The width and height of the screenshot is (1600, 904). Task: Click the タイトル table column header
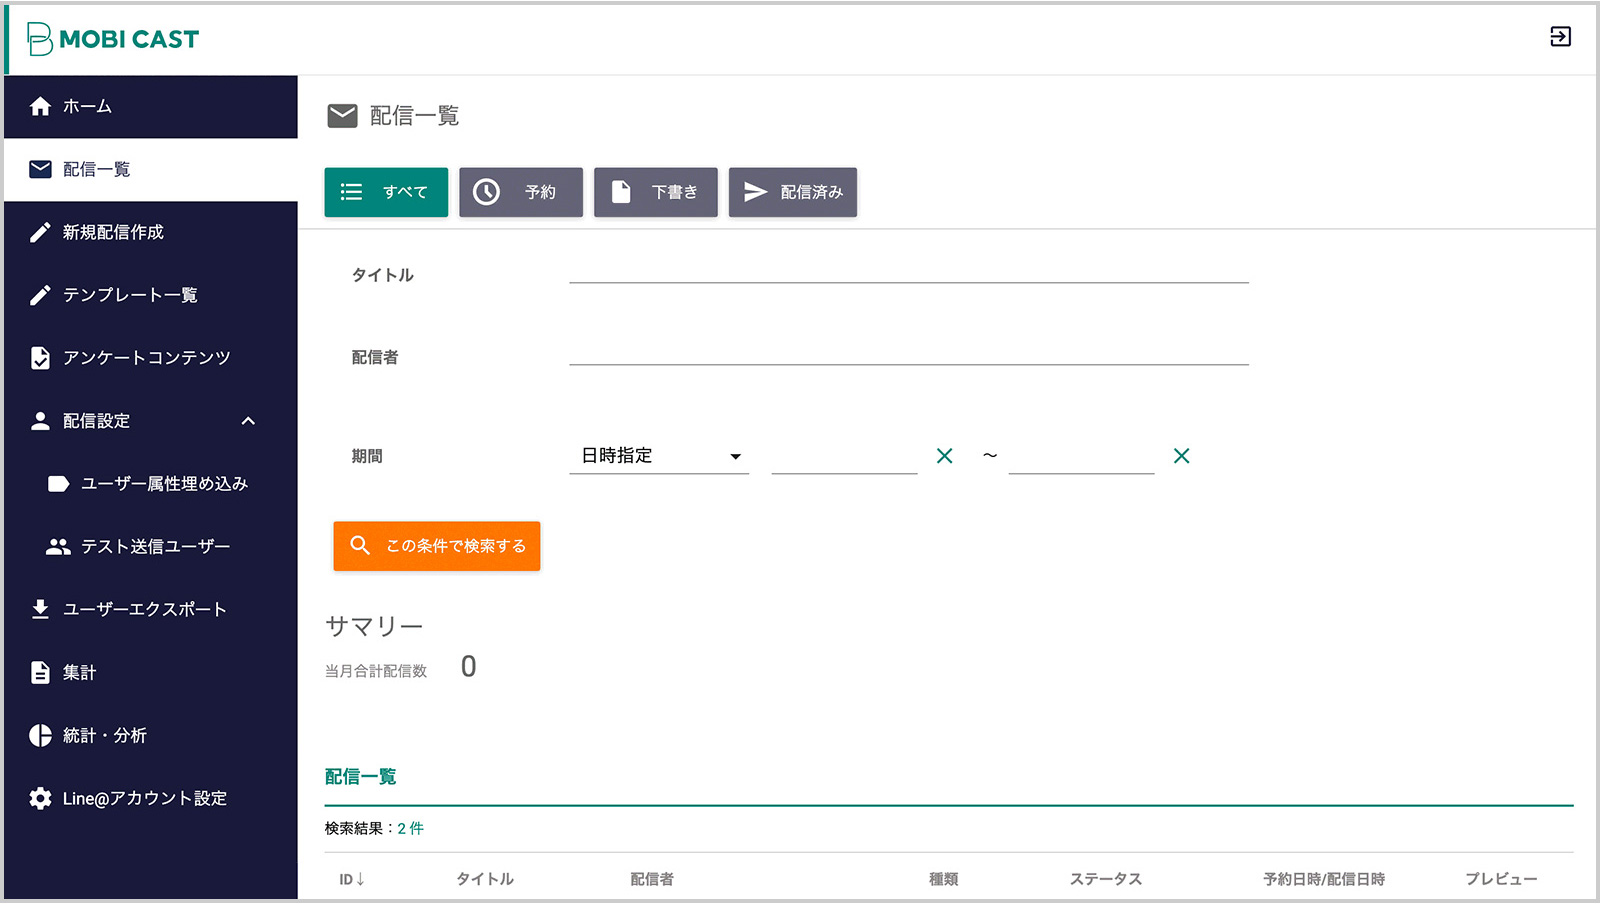(485, 879)
